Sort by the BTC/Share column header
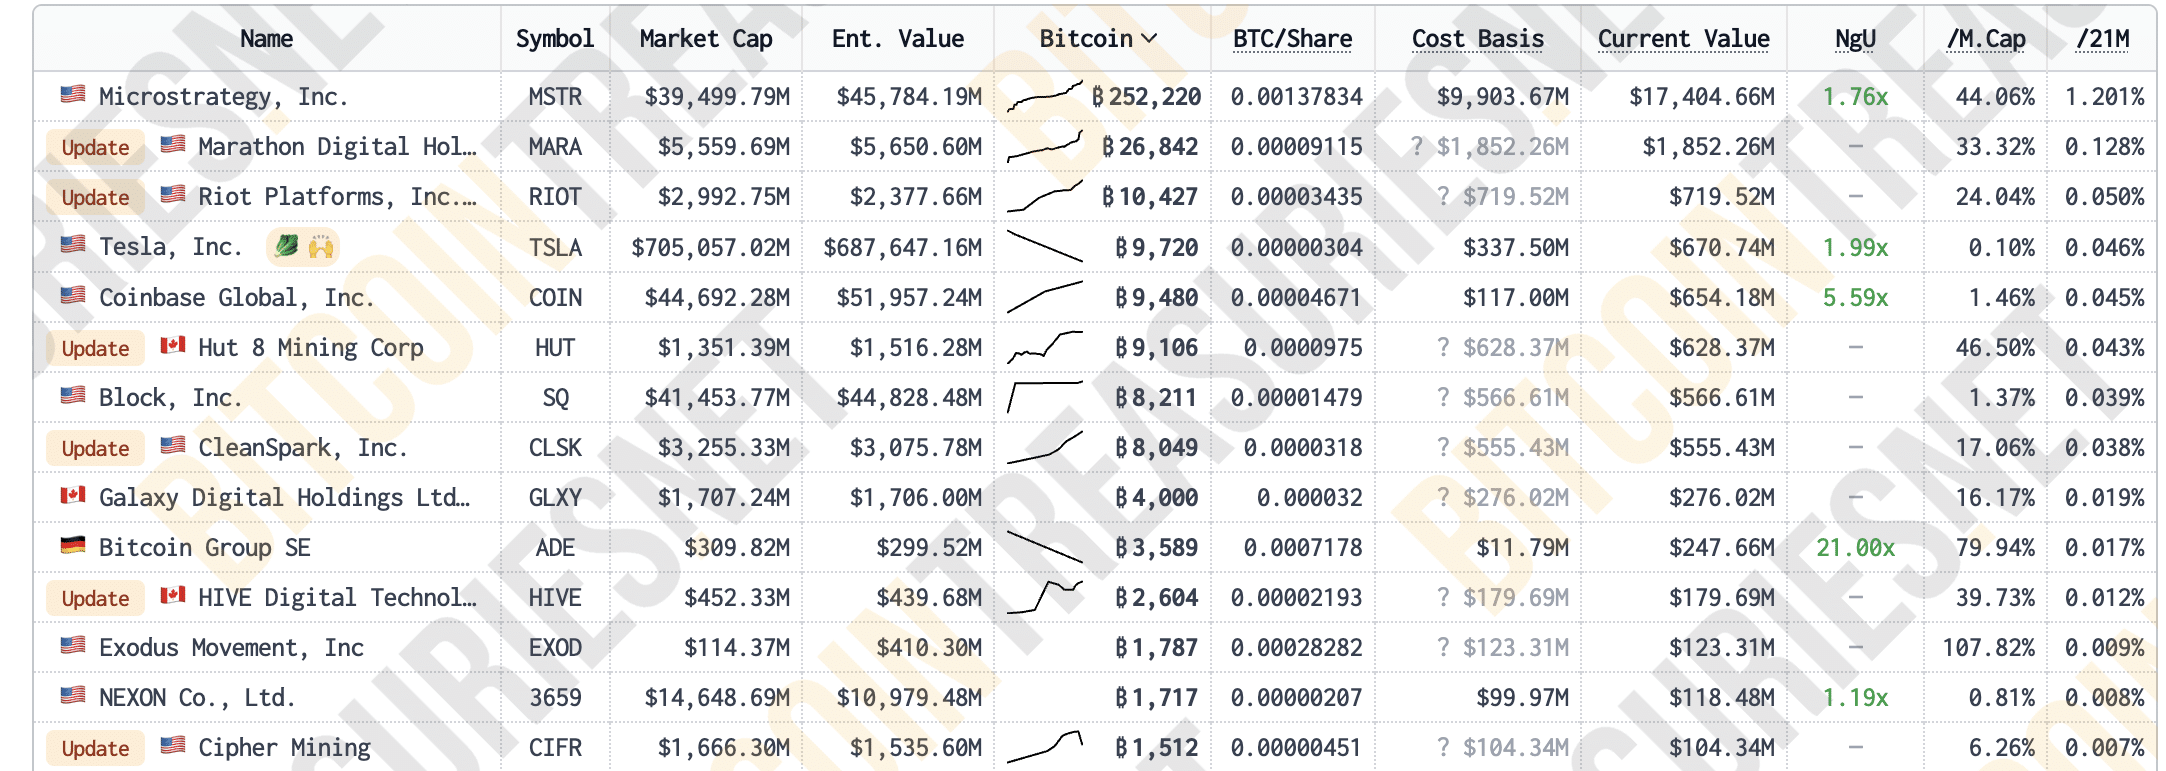The width and height of the screenshot is (2166, 771). 1292,39
